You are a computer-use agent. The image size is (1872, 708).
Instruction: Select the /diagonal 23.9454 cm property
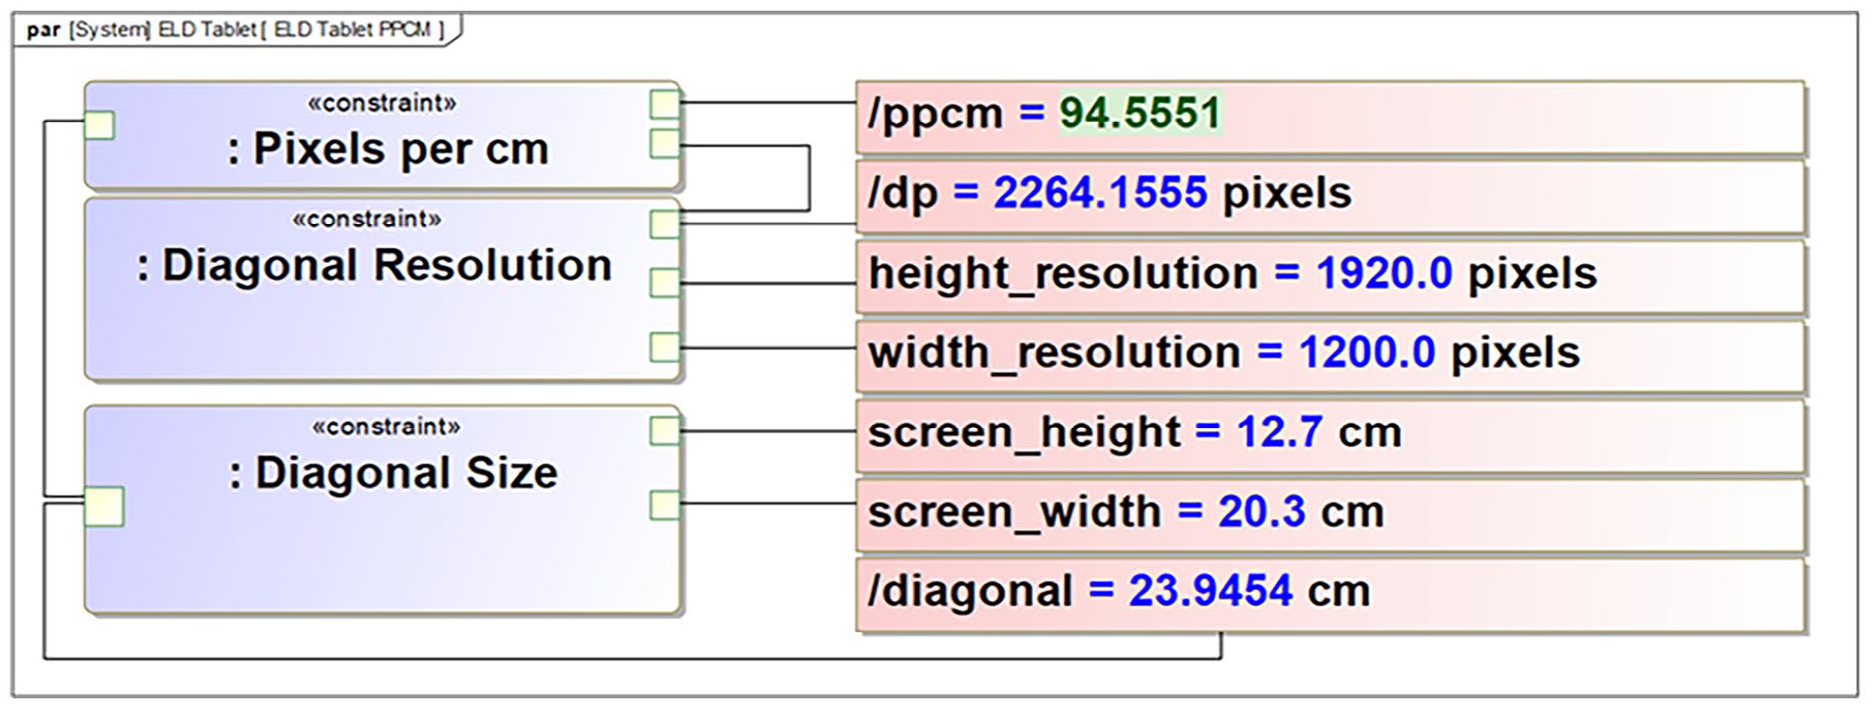(1330, 594)
